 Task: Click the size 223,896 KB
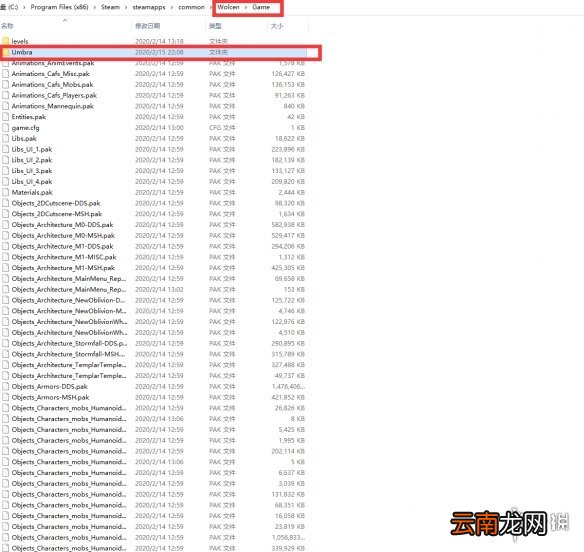point(288,149)
